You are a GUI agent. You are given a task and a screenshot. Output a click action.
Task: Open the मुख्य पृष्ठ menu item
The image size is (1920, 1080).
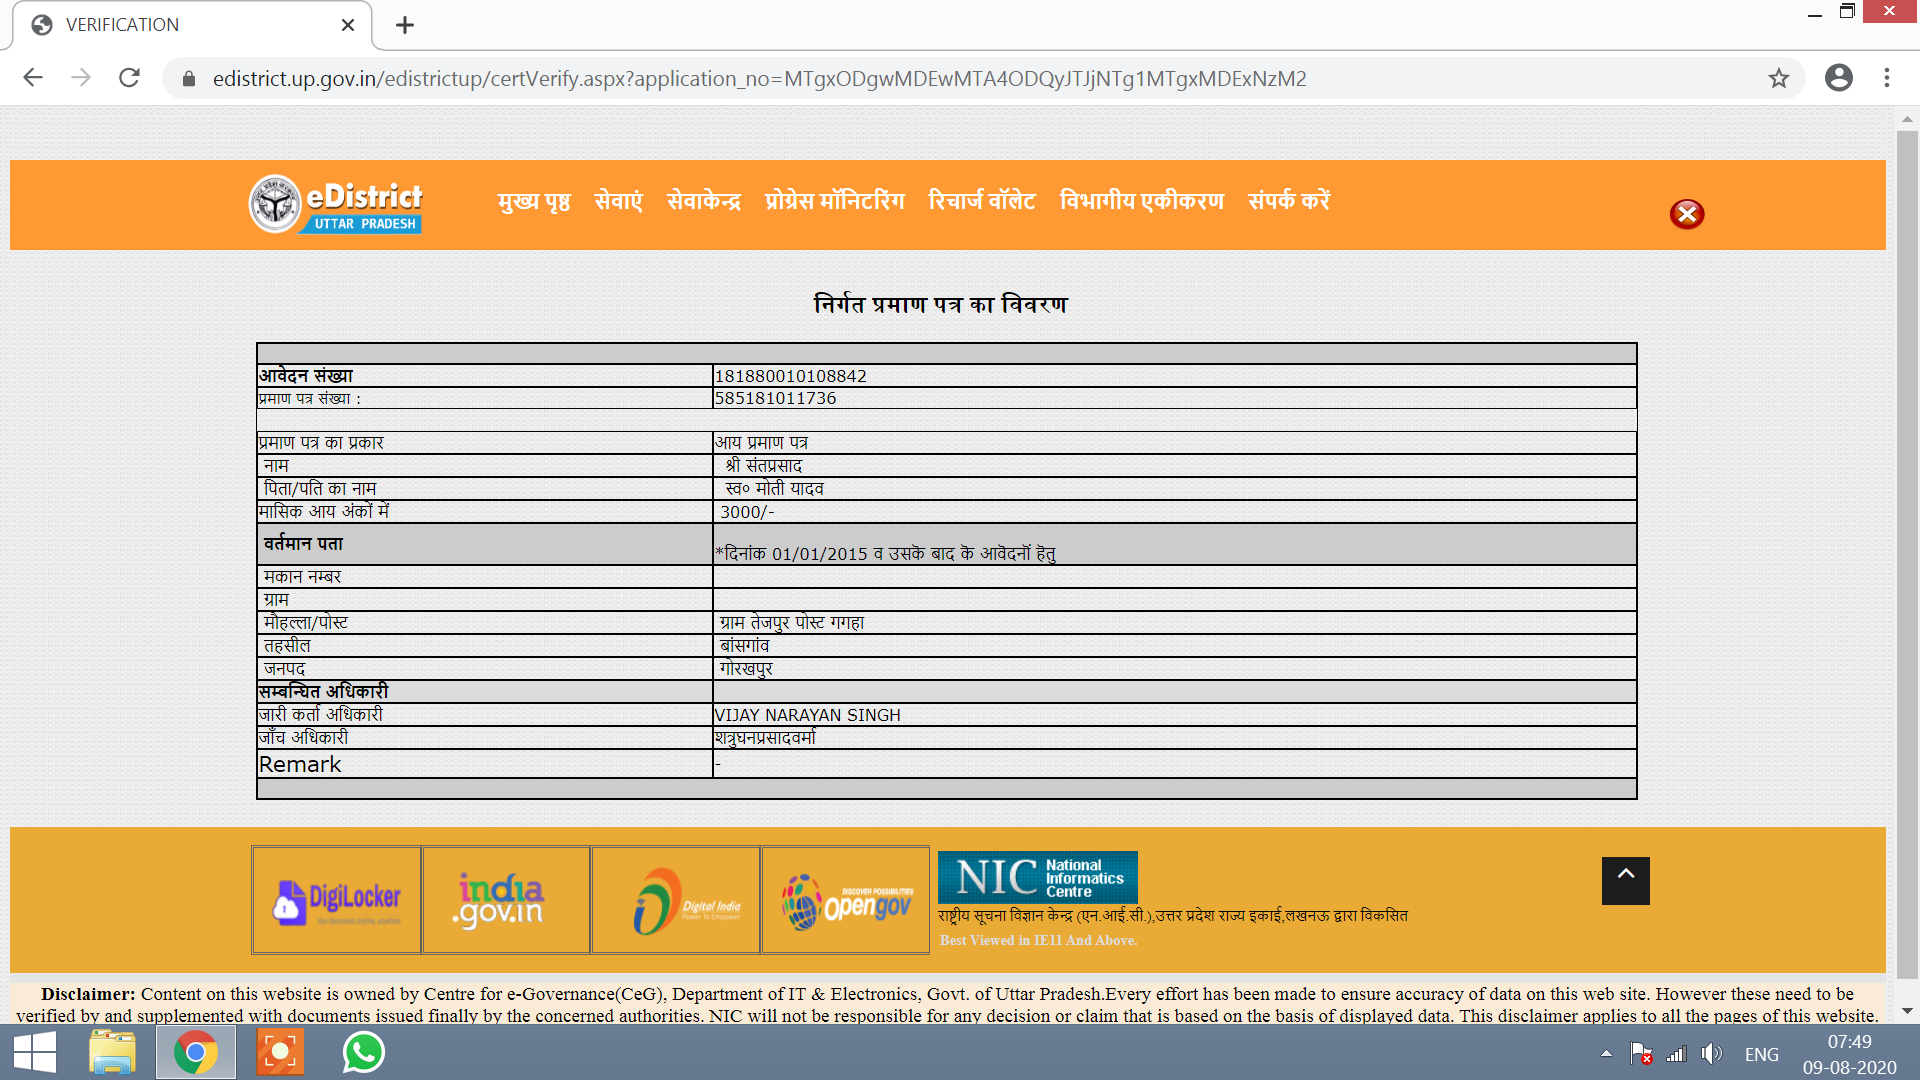pyautogui.click(x=534, y=201)
